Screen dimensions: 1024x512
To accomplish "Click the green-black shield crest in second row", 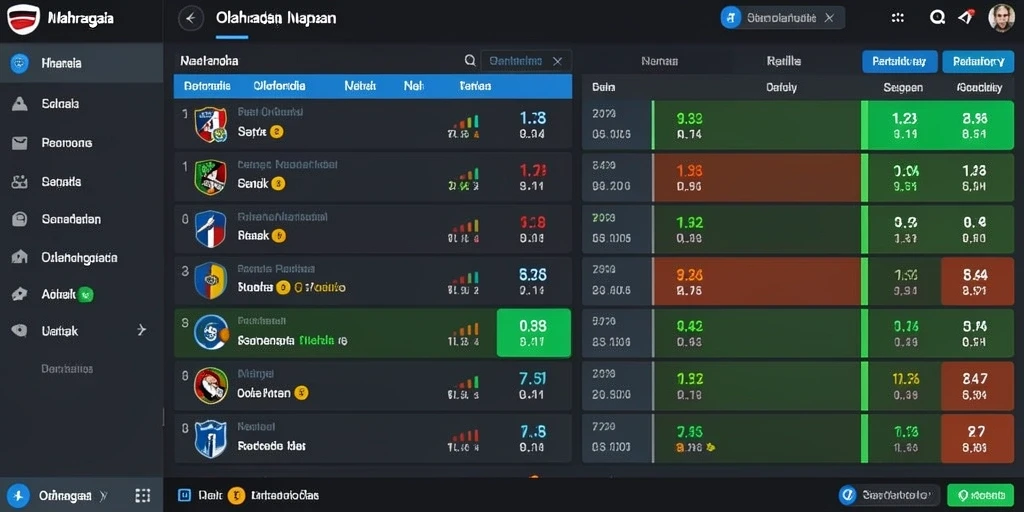I will 210,177.
